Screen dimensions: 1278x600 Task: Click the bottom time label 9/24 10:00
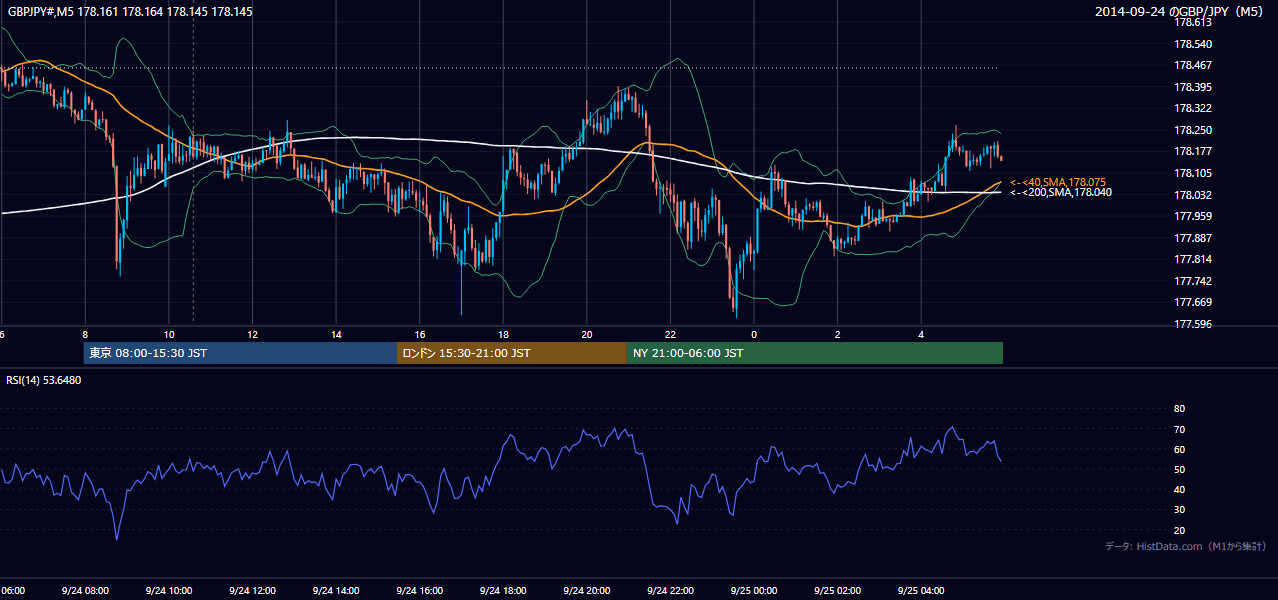[x=169, y=591]
